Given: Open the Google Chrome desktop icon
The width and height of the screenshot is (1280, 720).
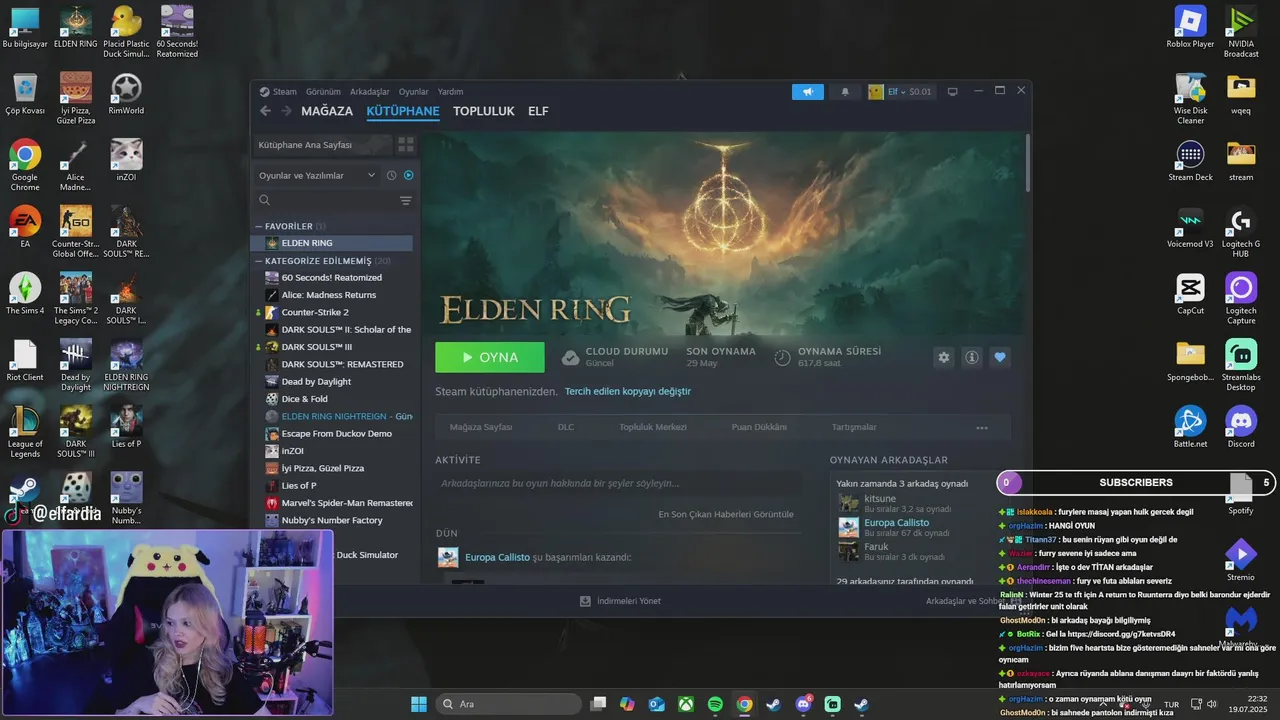Looking at the screenshot, I should (25, 166).
